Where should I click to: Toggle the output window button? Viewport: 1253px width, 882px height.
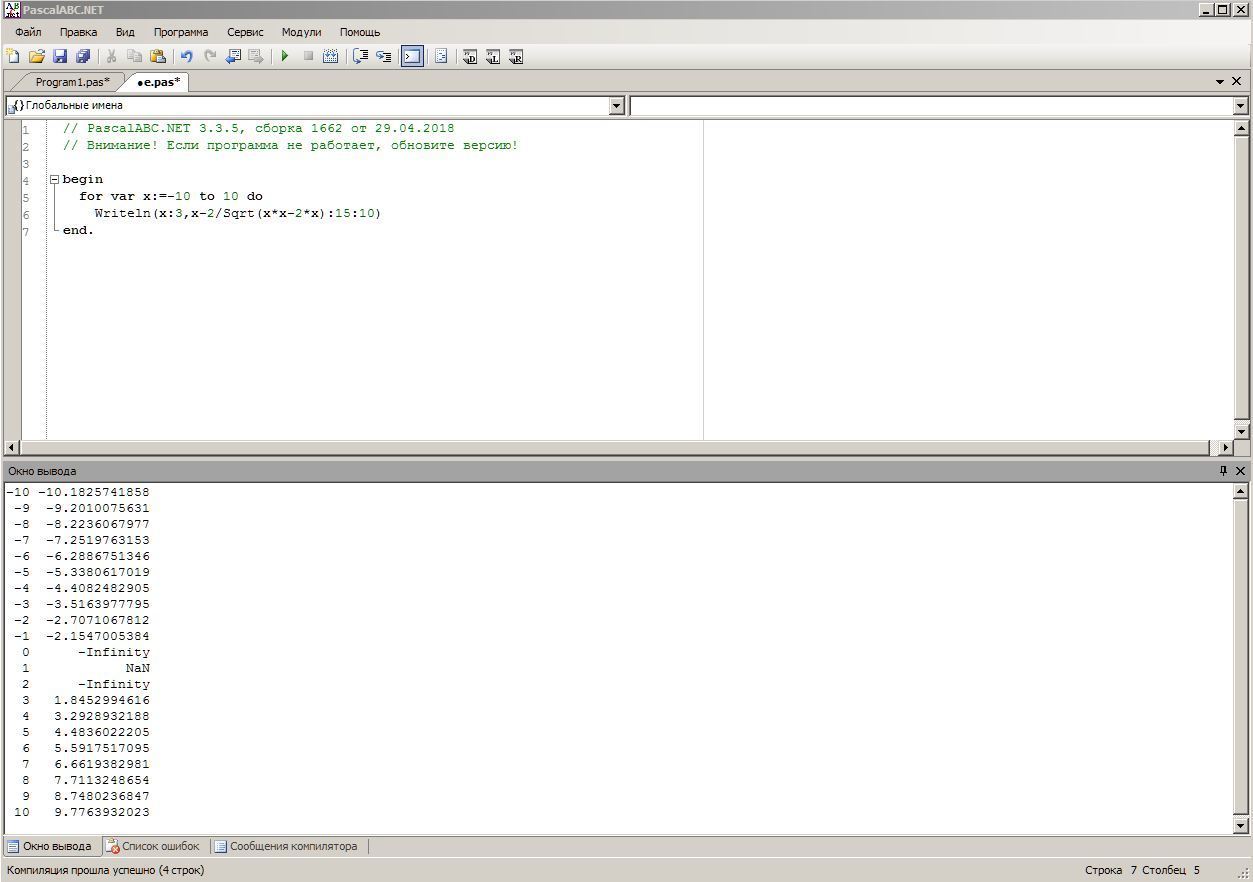coord(412,57)
